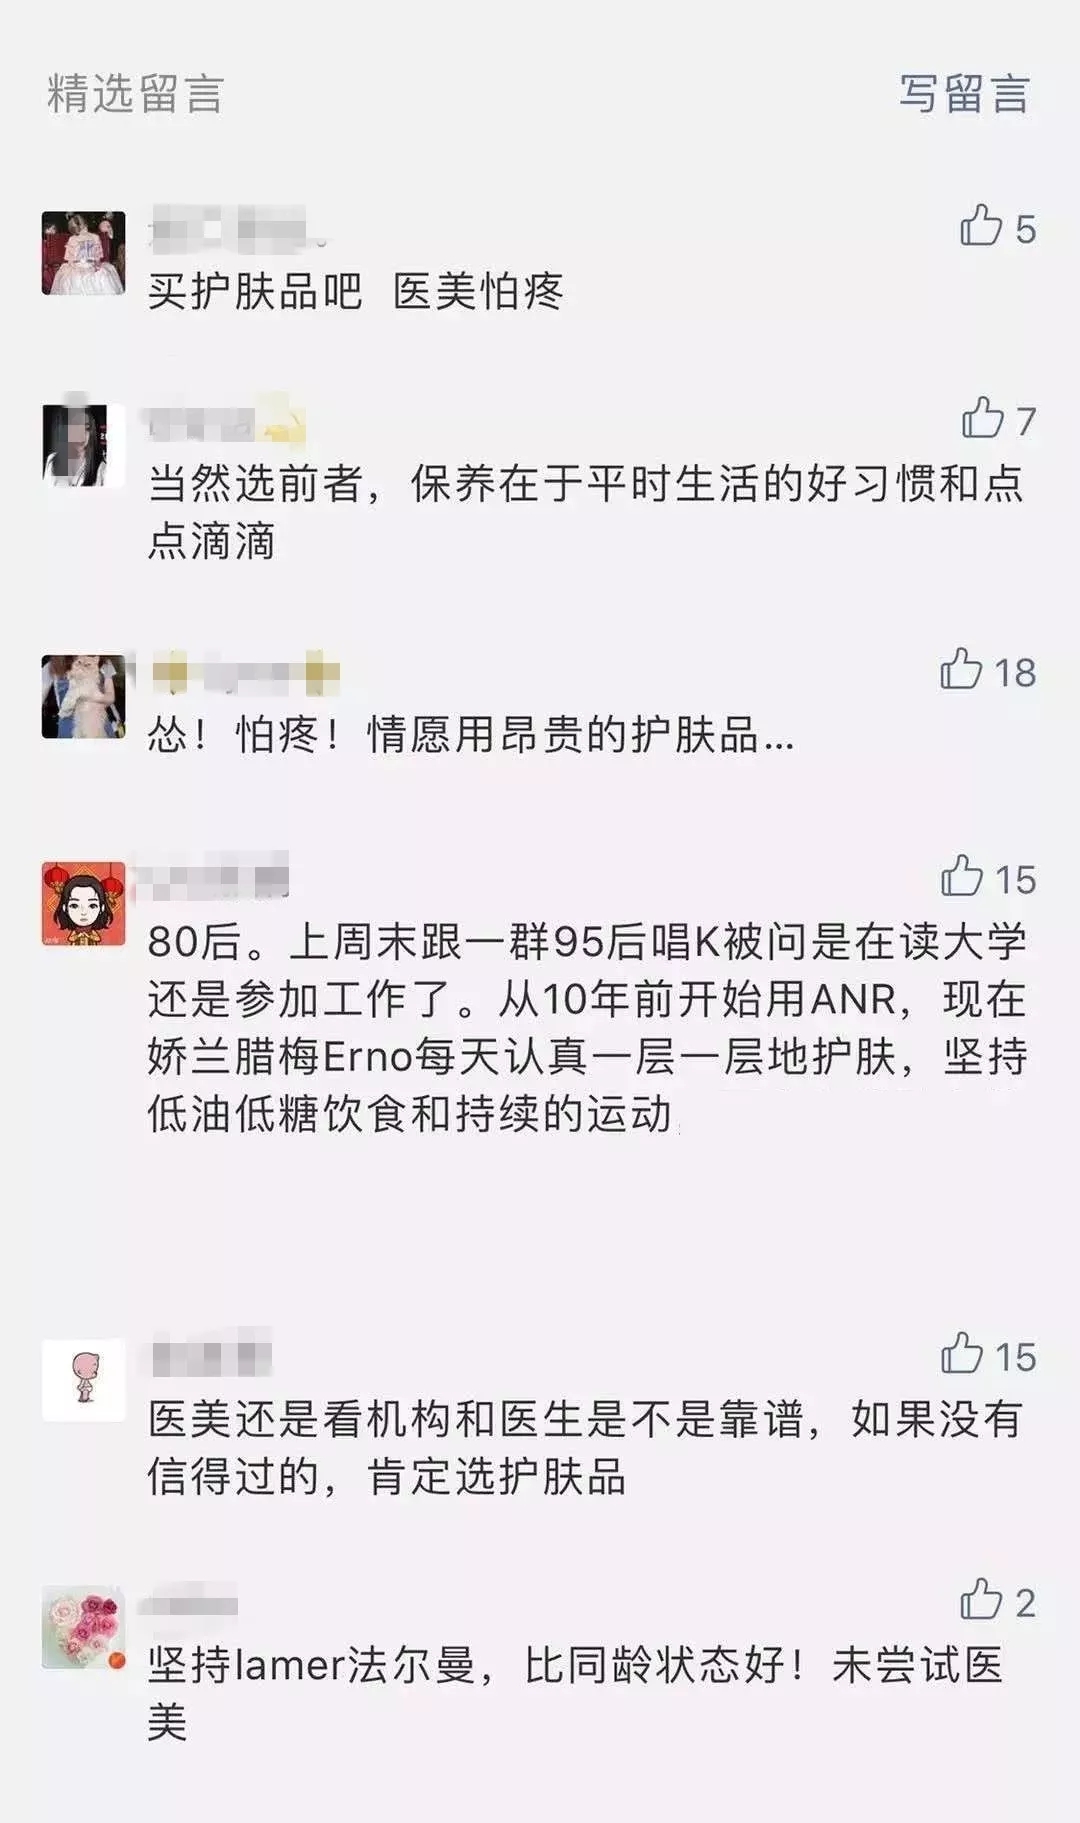Image resolution: width=1080 pixels, height=1823 pixels.
Task: Open avatar of the '买护肤品吧' commenter
Action: click(x=84, y=253)
